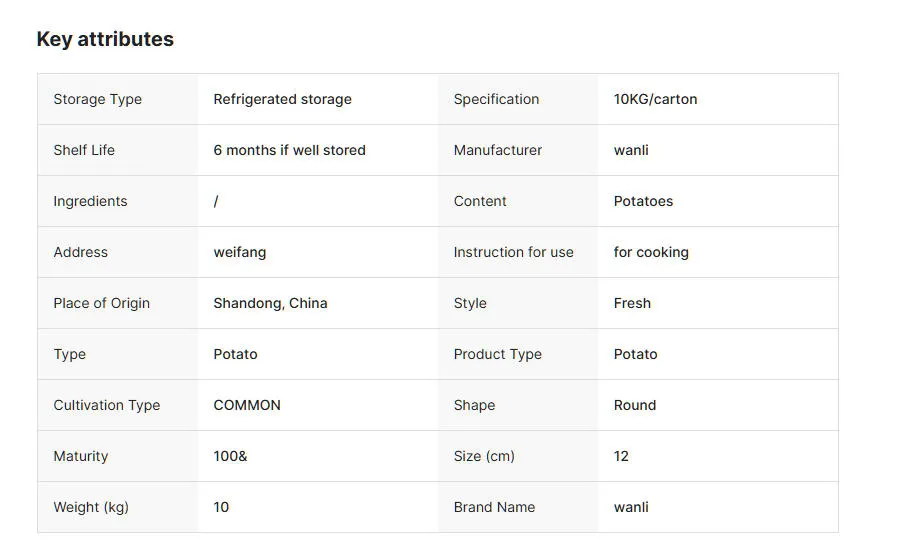
Task: Click the Address value weifang
Action: [x=240, y=252]
